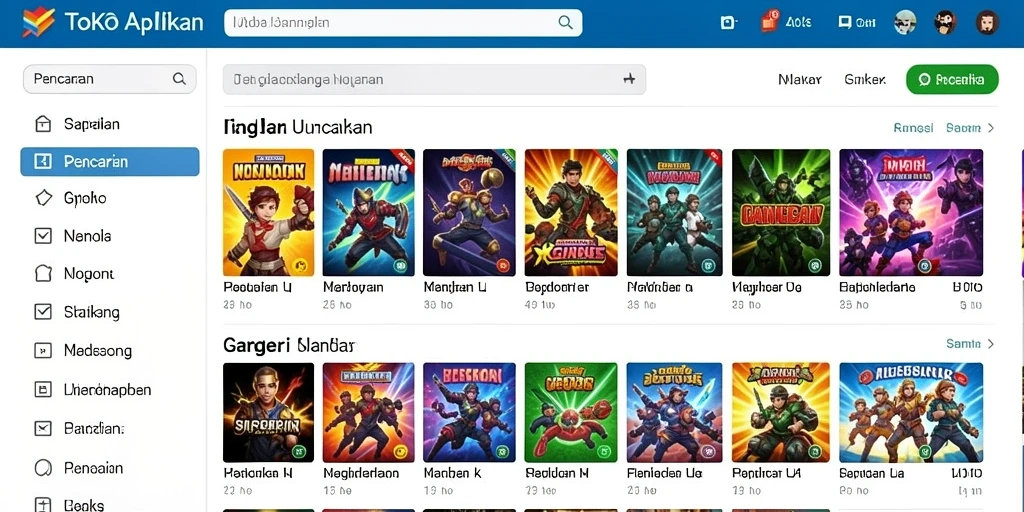This screenshot has width=1024, height=512.
Task: Click the Uneranapben sidebar icon
Action: 42,390
